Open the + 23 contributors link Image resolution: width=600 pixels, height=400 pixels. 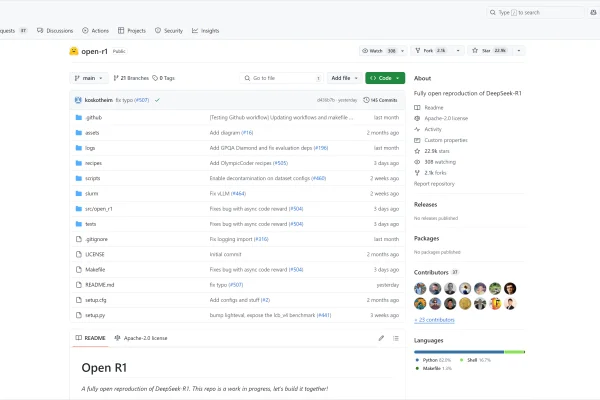click(434, 320)
